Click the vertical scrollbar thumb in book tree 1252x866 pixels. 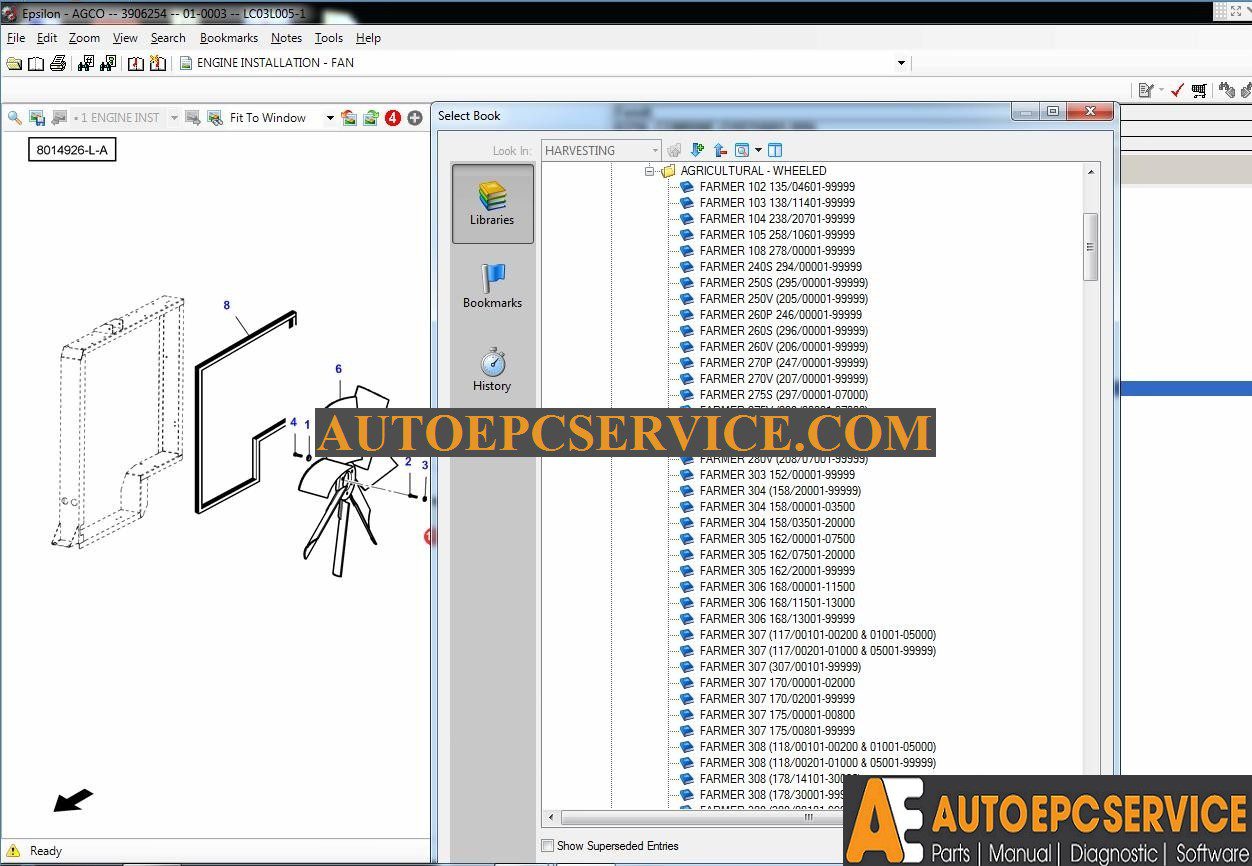1090,247
